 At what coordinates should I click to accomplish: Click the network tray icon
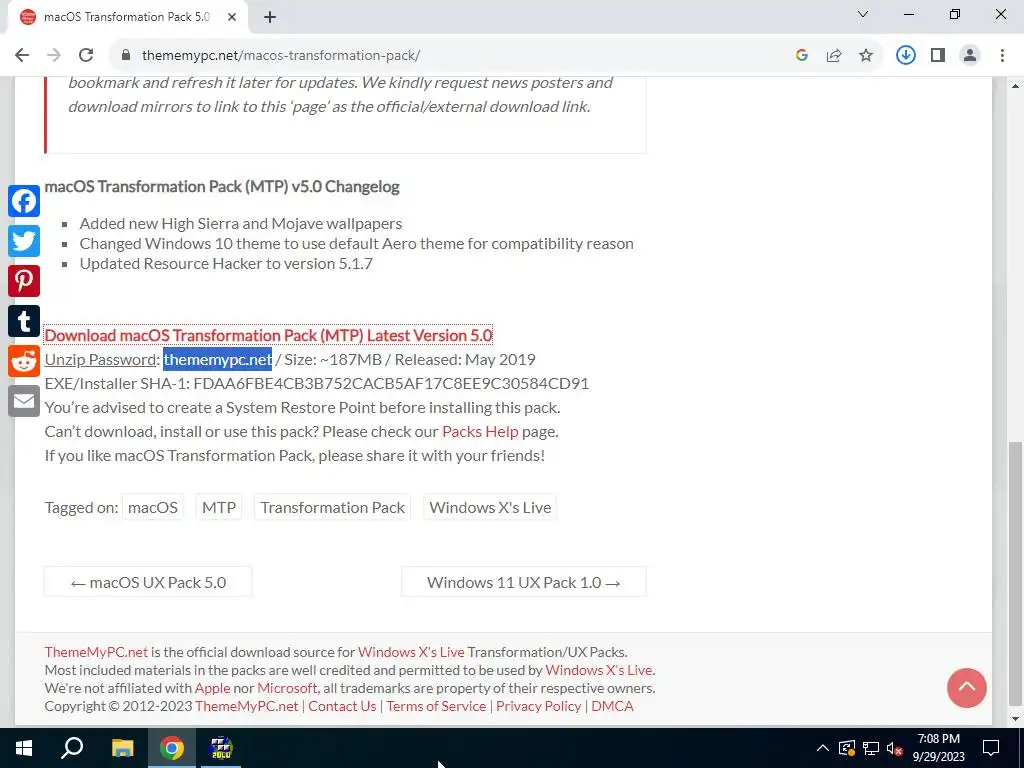(x=871, y=748)
